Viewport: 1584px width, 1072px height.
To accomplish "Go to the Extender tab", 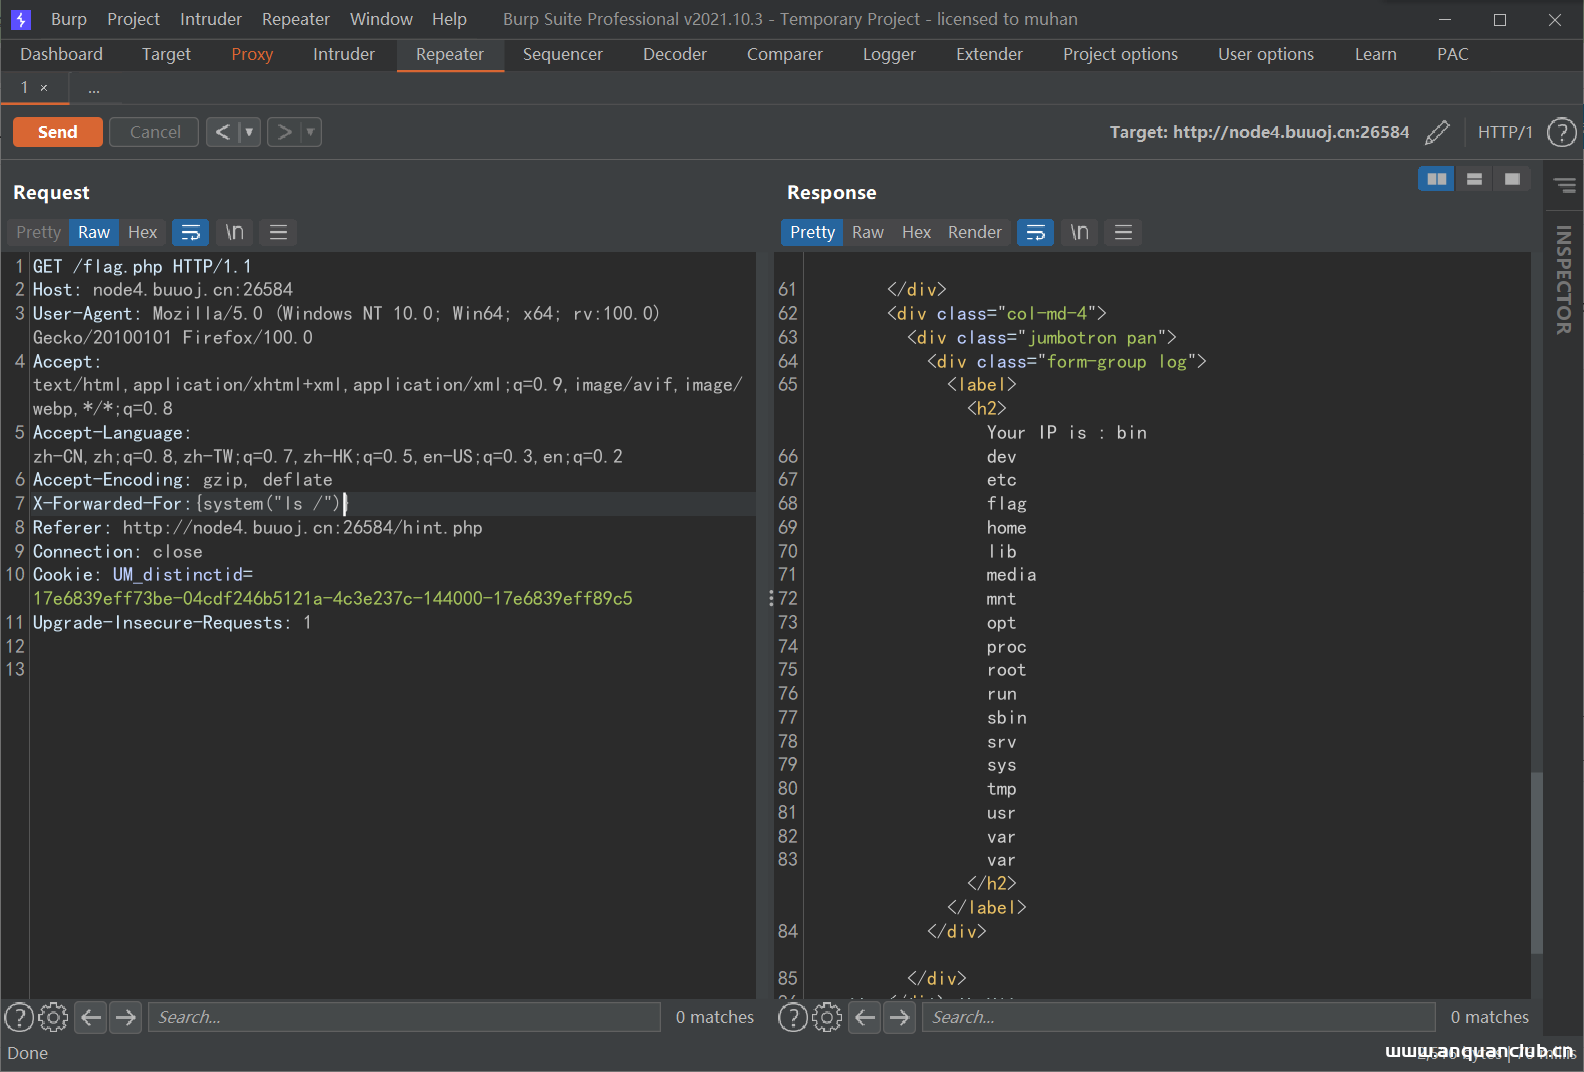I will click(x=989, y=54).
